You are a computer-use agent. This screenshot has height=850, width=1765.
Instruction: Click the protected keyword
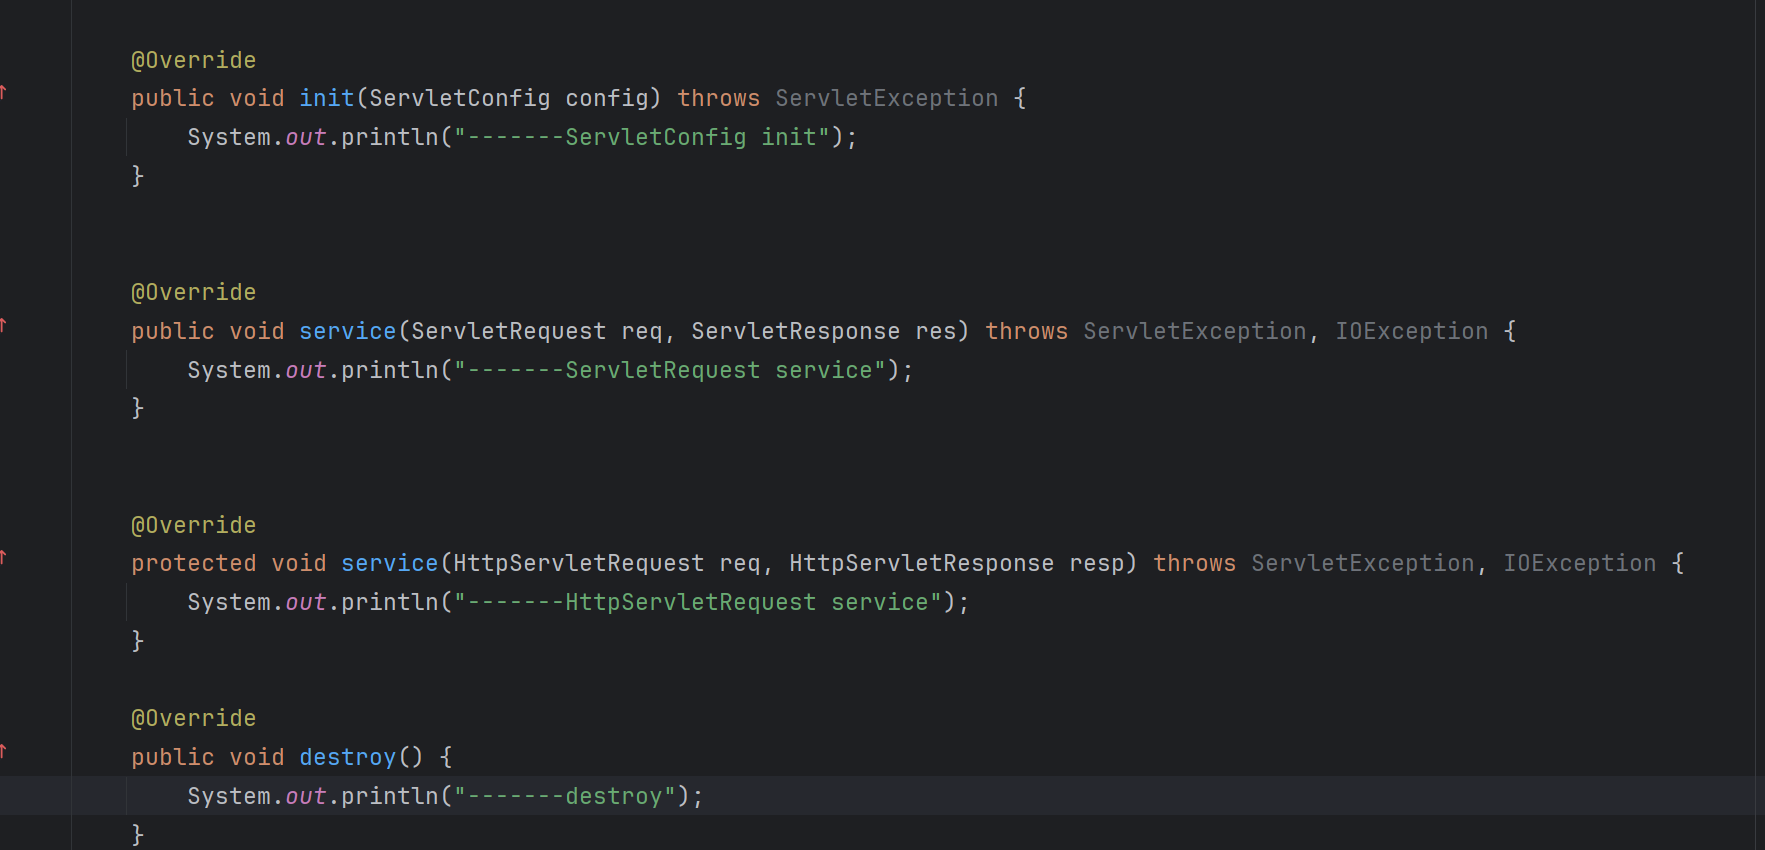tap(194, 563)
